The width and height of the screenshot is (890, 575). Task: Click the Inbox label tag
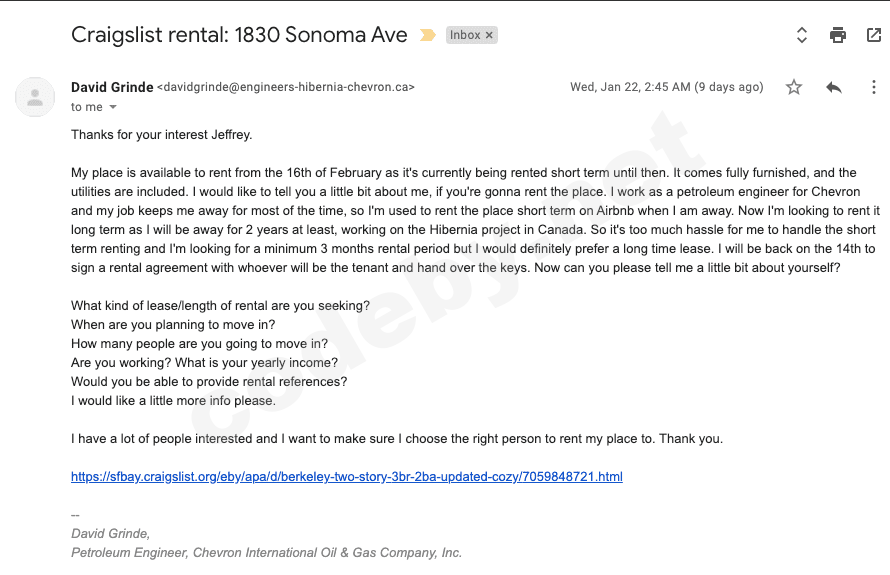click(465, 35)
